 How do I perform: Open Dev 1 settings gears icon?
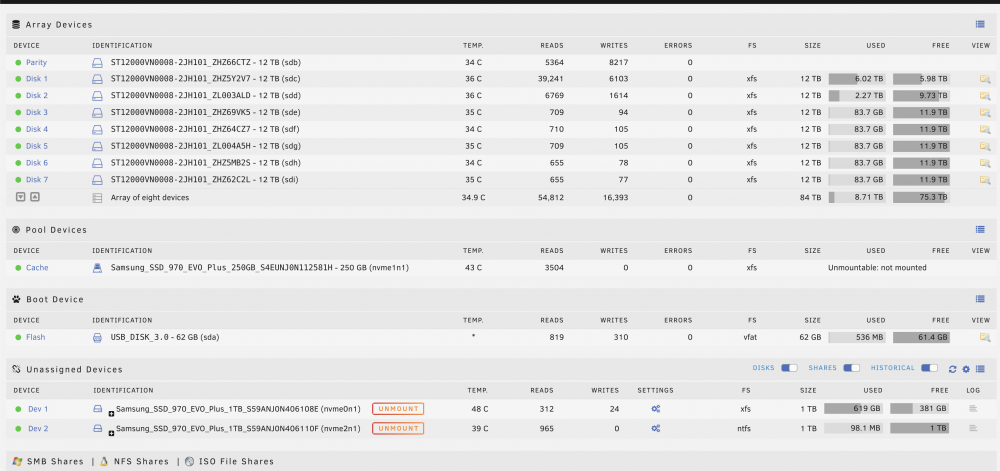click(655, 409)
